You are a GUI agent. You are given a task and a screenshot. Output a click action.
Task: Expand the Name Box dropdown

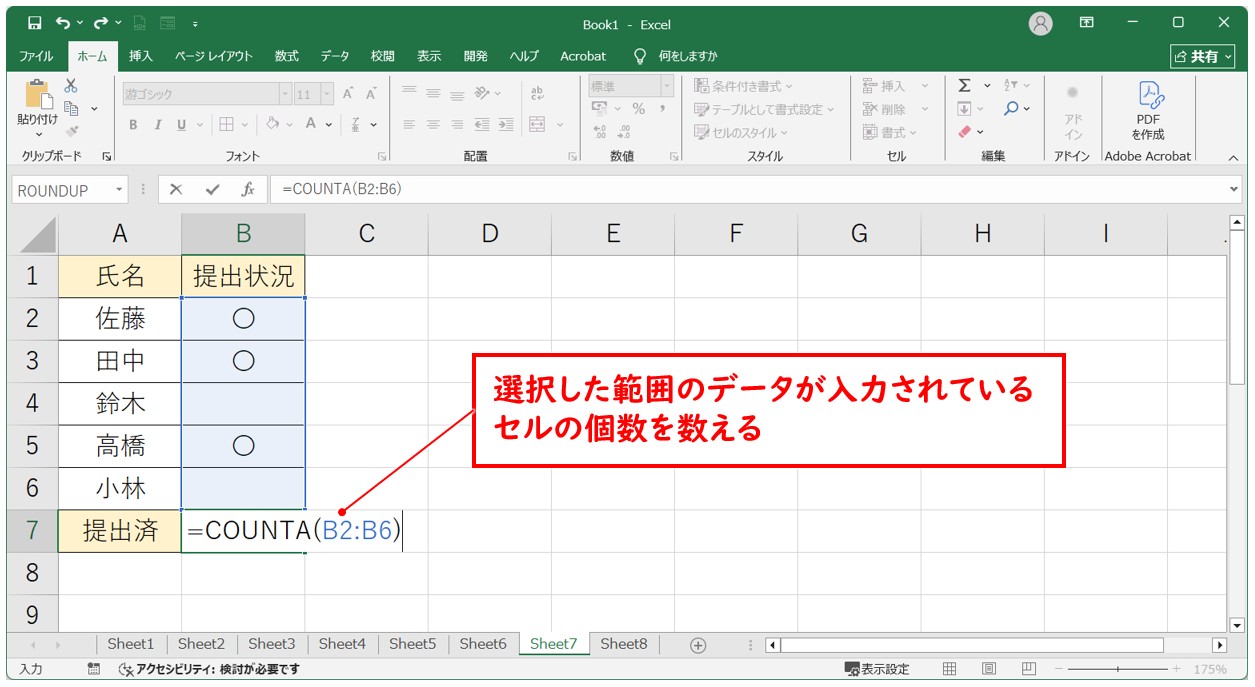[x=120, y=189]
